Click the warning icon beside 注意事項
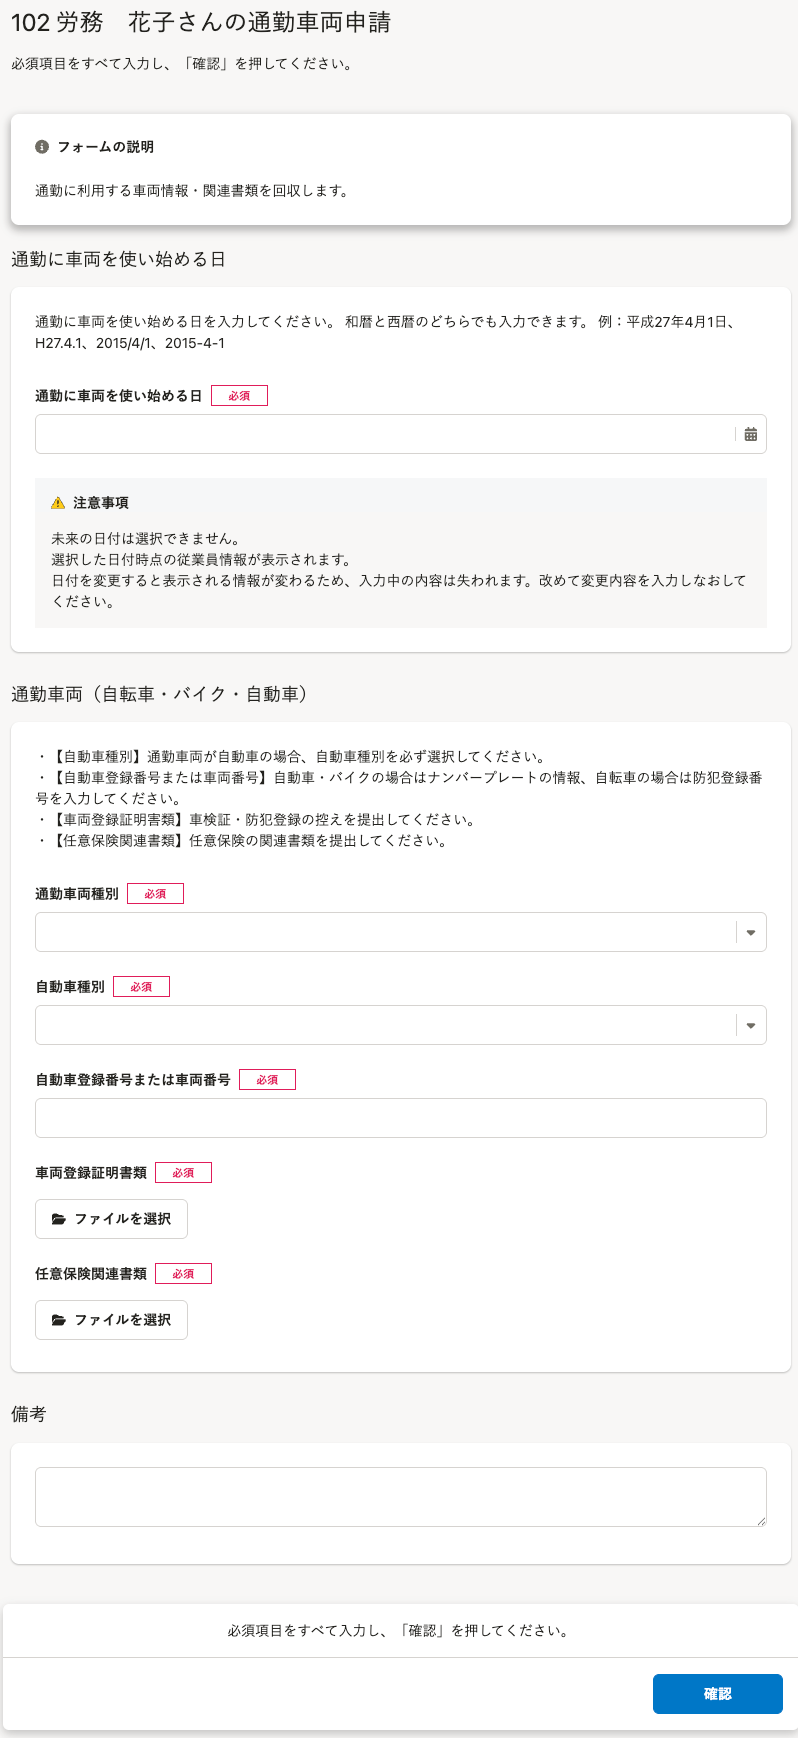The height and width of the screenshot is (1738, 798). coord(58,503)
